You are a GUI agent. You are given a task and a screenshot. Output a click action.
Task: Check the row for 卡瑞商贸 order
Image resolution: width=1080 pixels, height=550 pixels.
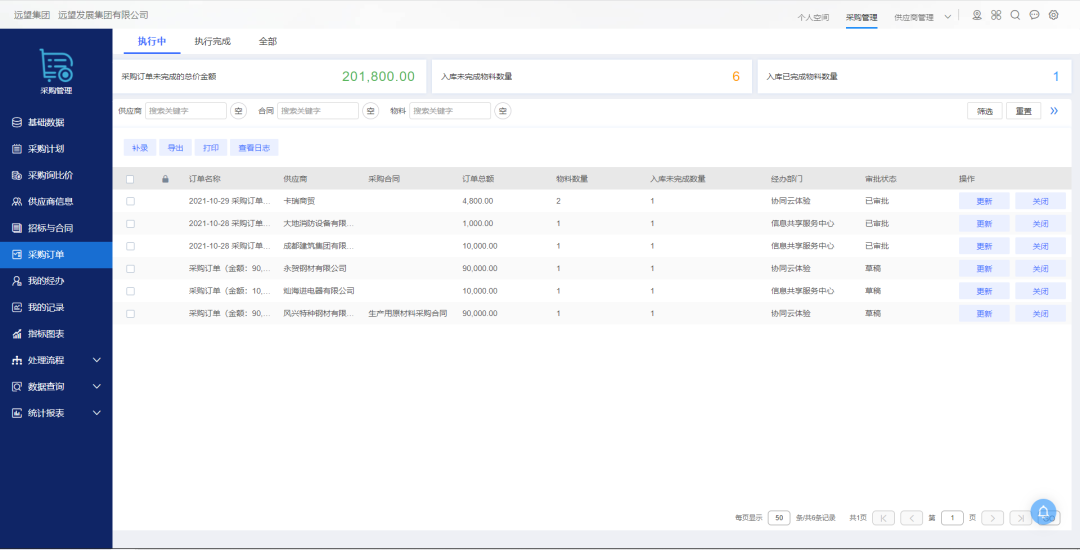[x=130, y=201]
